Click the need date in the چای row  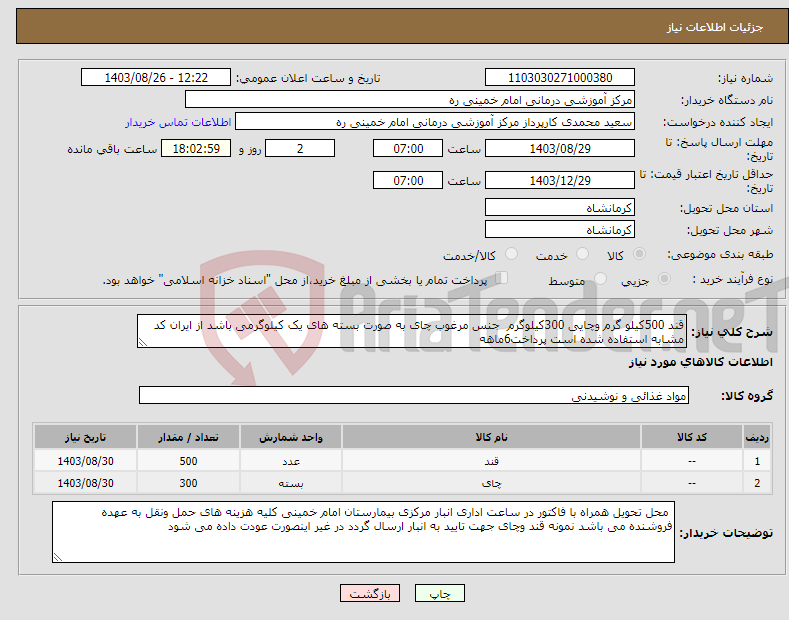85,483
